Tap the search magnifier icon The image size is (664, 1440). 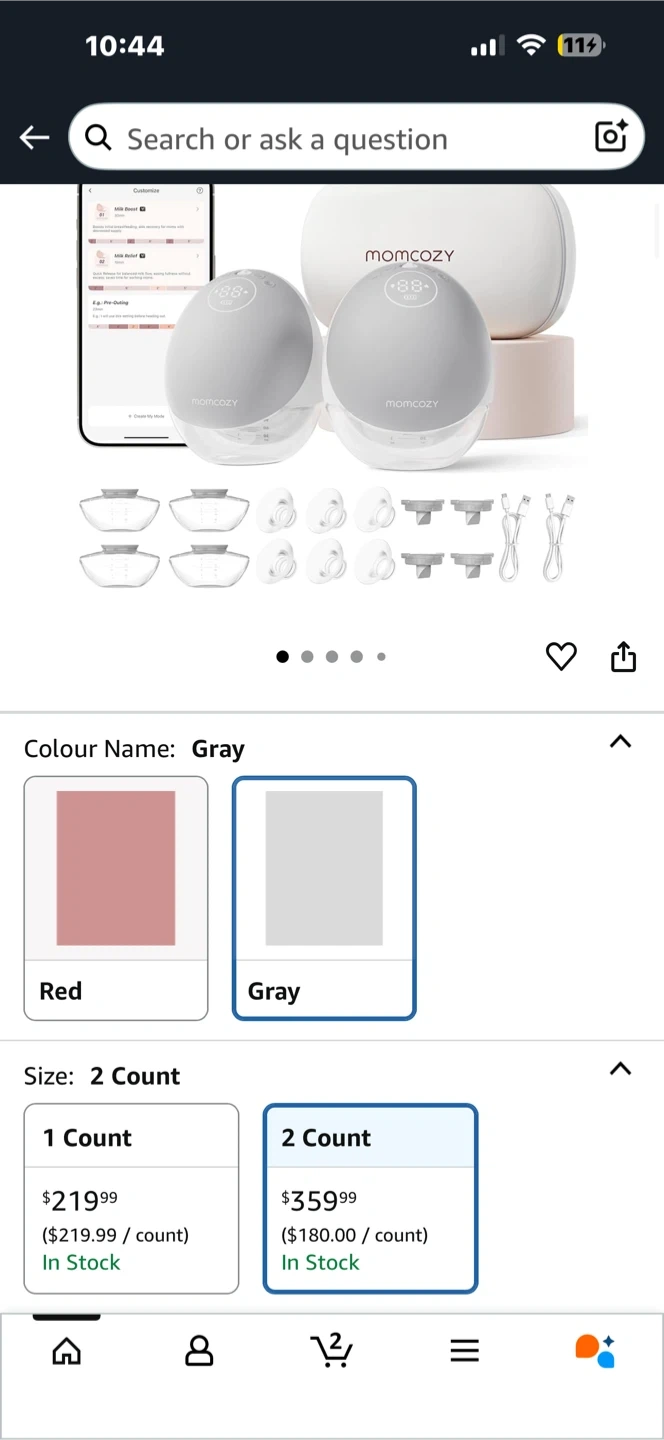click(98, 138)
